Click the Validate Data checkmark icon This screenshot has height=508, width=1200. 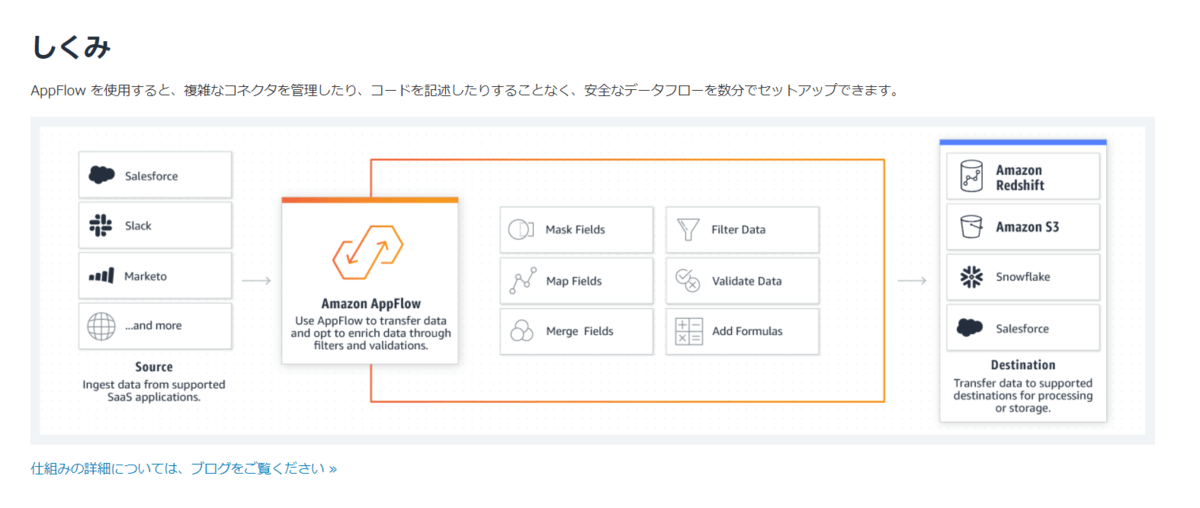point(688,281)
